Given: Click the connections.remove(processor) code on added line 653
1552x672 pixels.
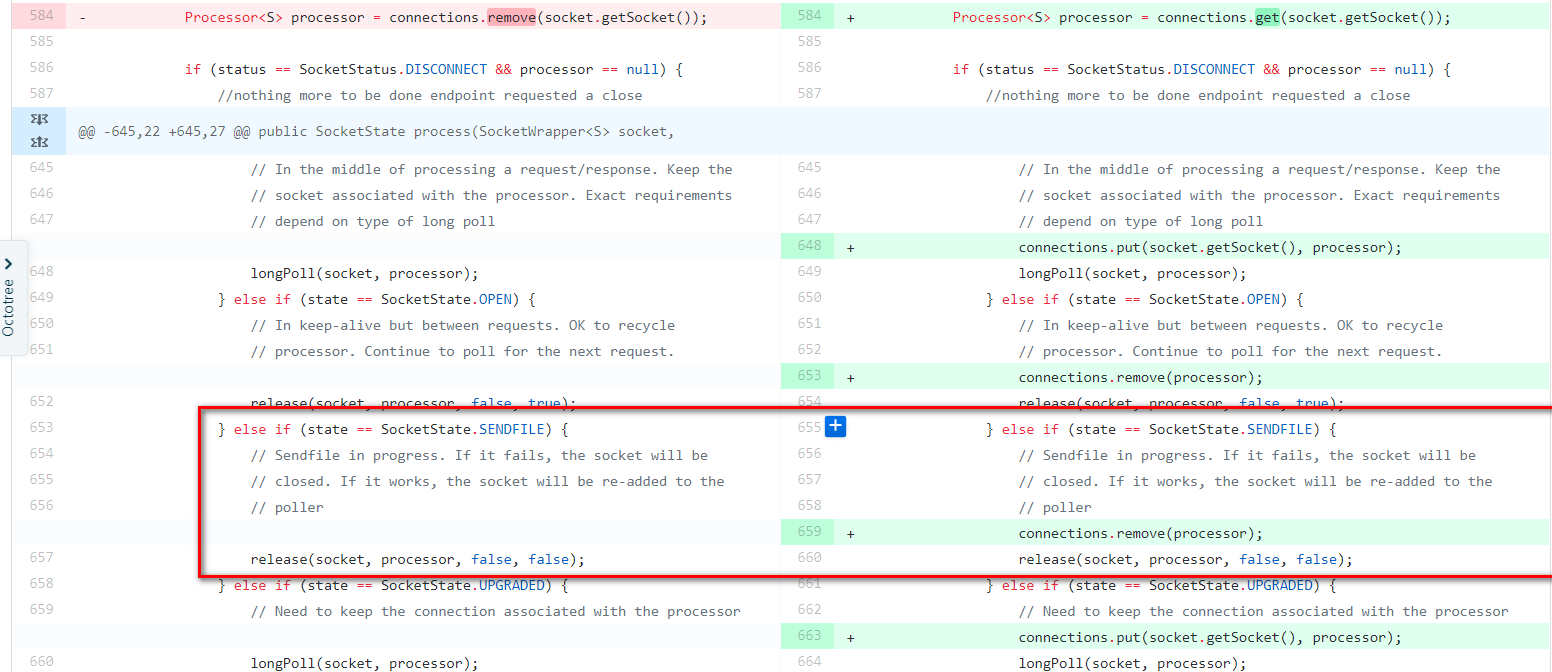Looking at the screenshot, I should pos(1140,378).
